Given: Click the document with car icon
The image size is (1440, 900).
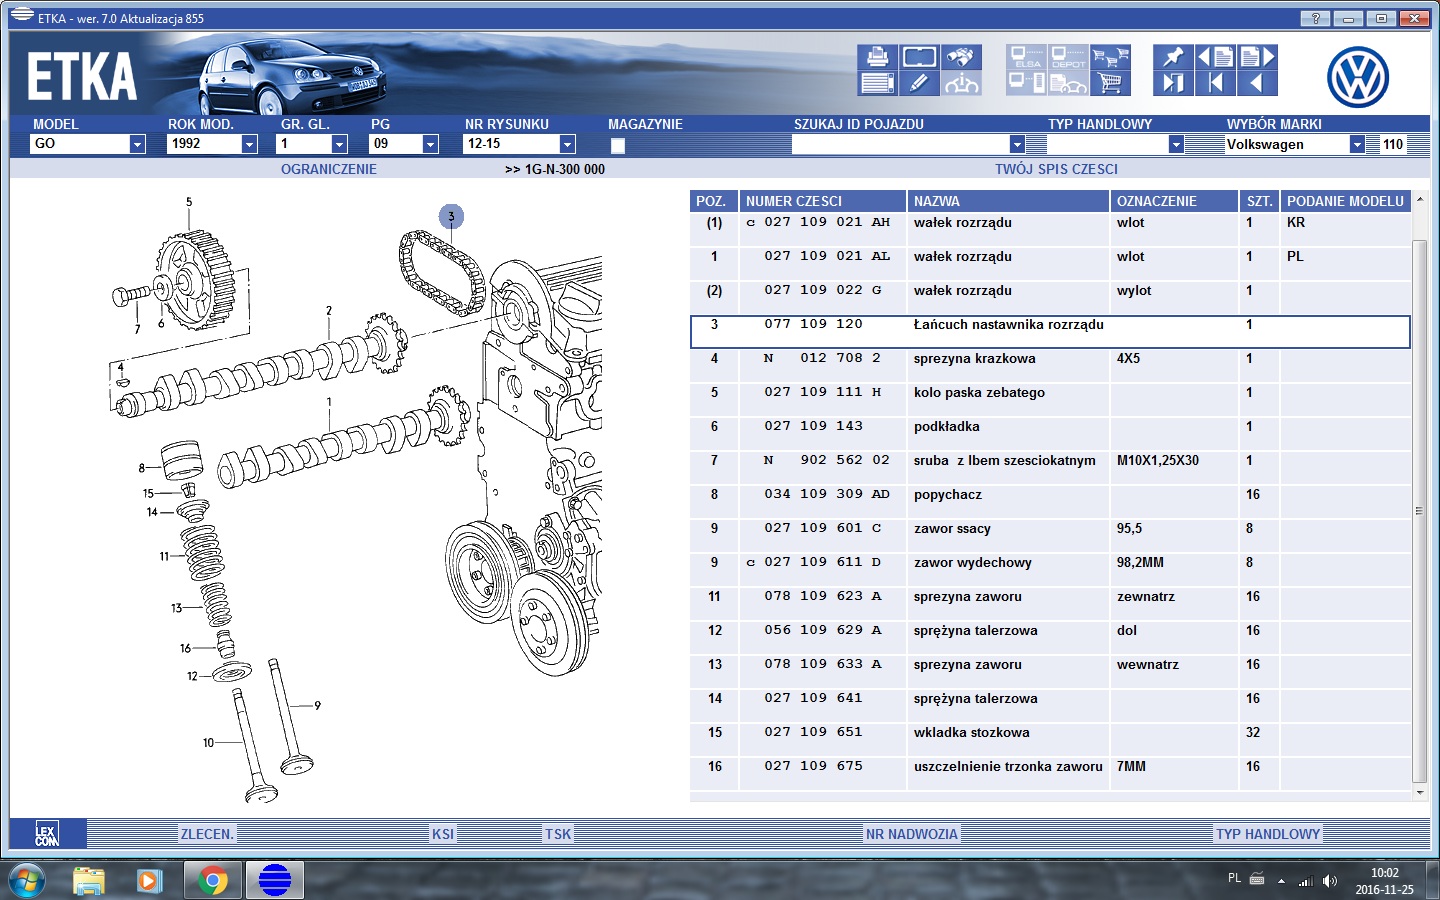Looking at the screenshot, I should point(1068,83).
